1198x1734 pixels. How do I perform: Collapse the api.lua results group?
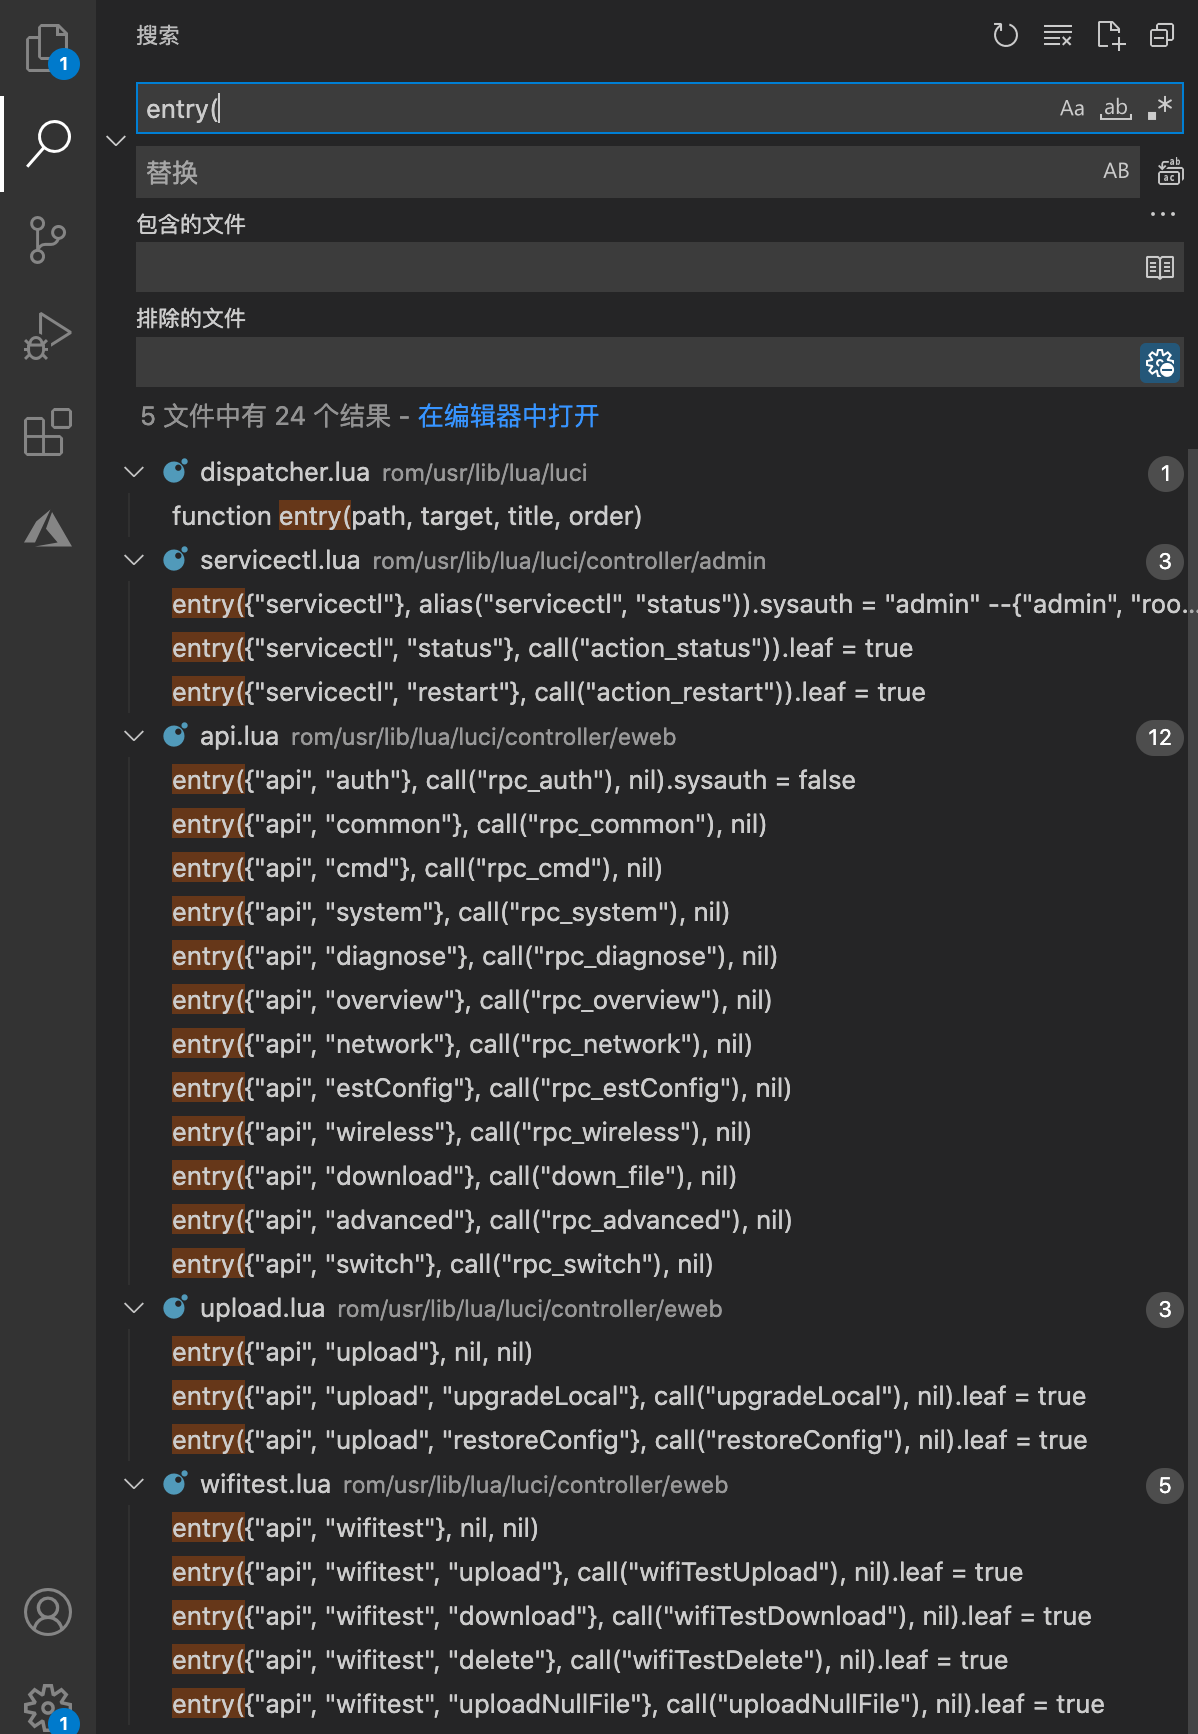coord(134,737)
